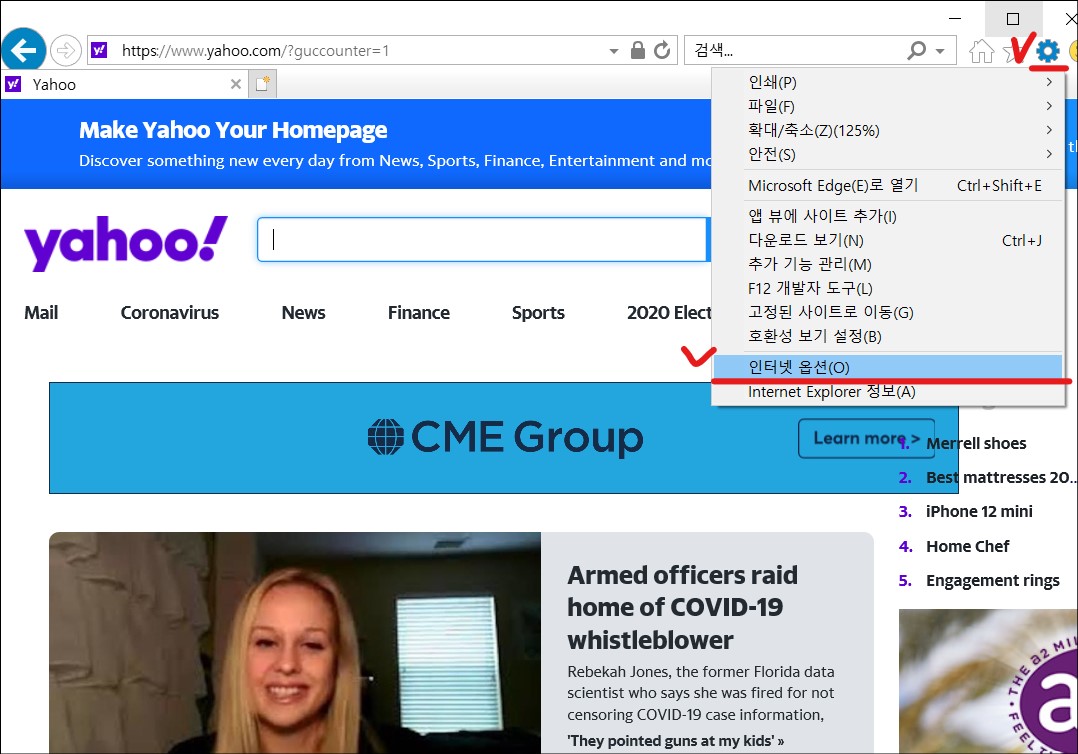This screenshot has width=1078, height=754.
Task: Click the Yahoo search input field
Action: (482, 239)
